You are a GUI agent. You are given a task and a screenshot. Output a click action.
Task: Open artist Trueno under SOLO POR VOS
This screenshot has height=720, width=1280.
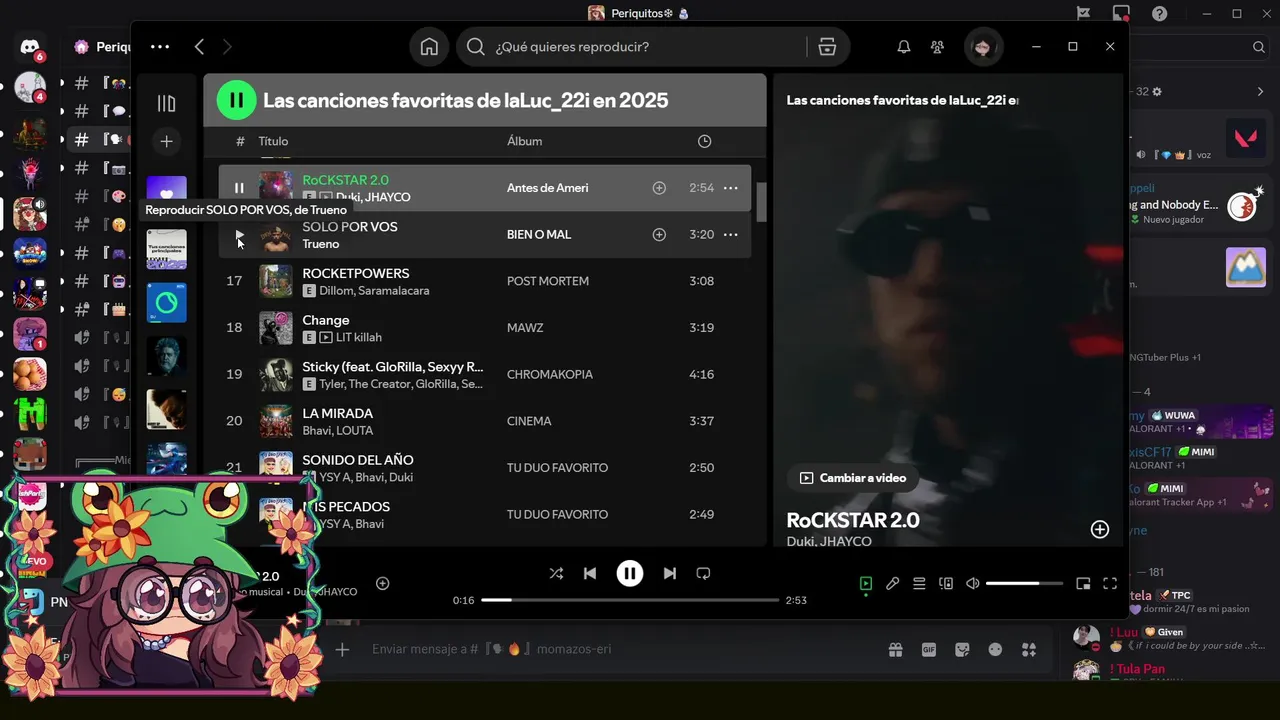coord(321,244)
